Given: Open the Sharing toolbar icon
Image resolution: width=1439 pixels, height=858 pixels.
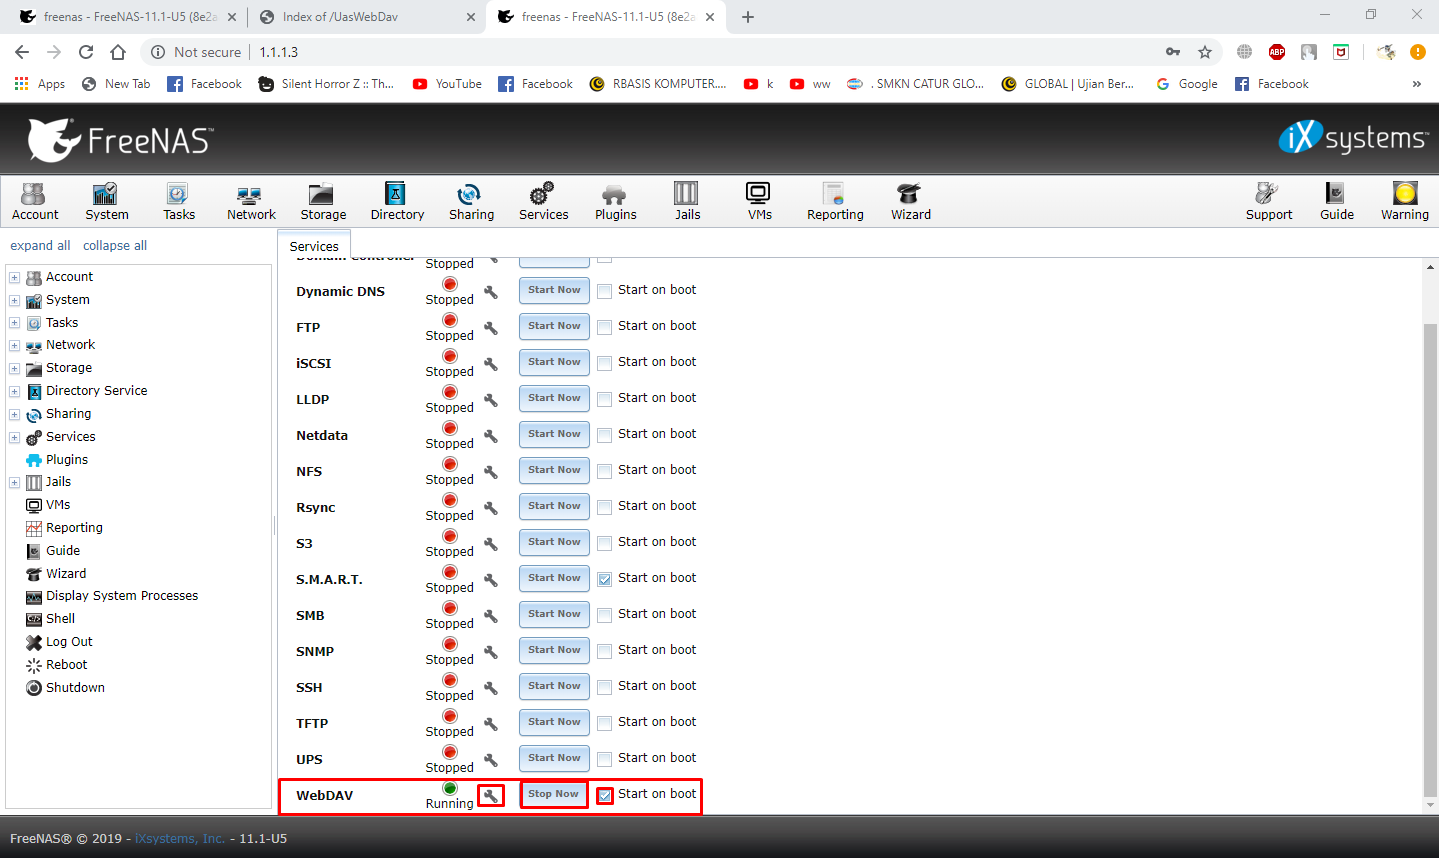Looking at the screenshot, I should 471,201.
